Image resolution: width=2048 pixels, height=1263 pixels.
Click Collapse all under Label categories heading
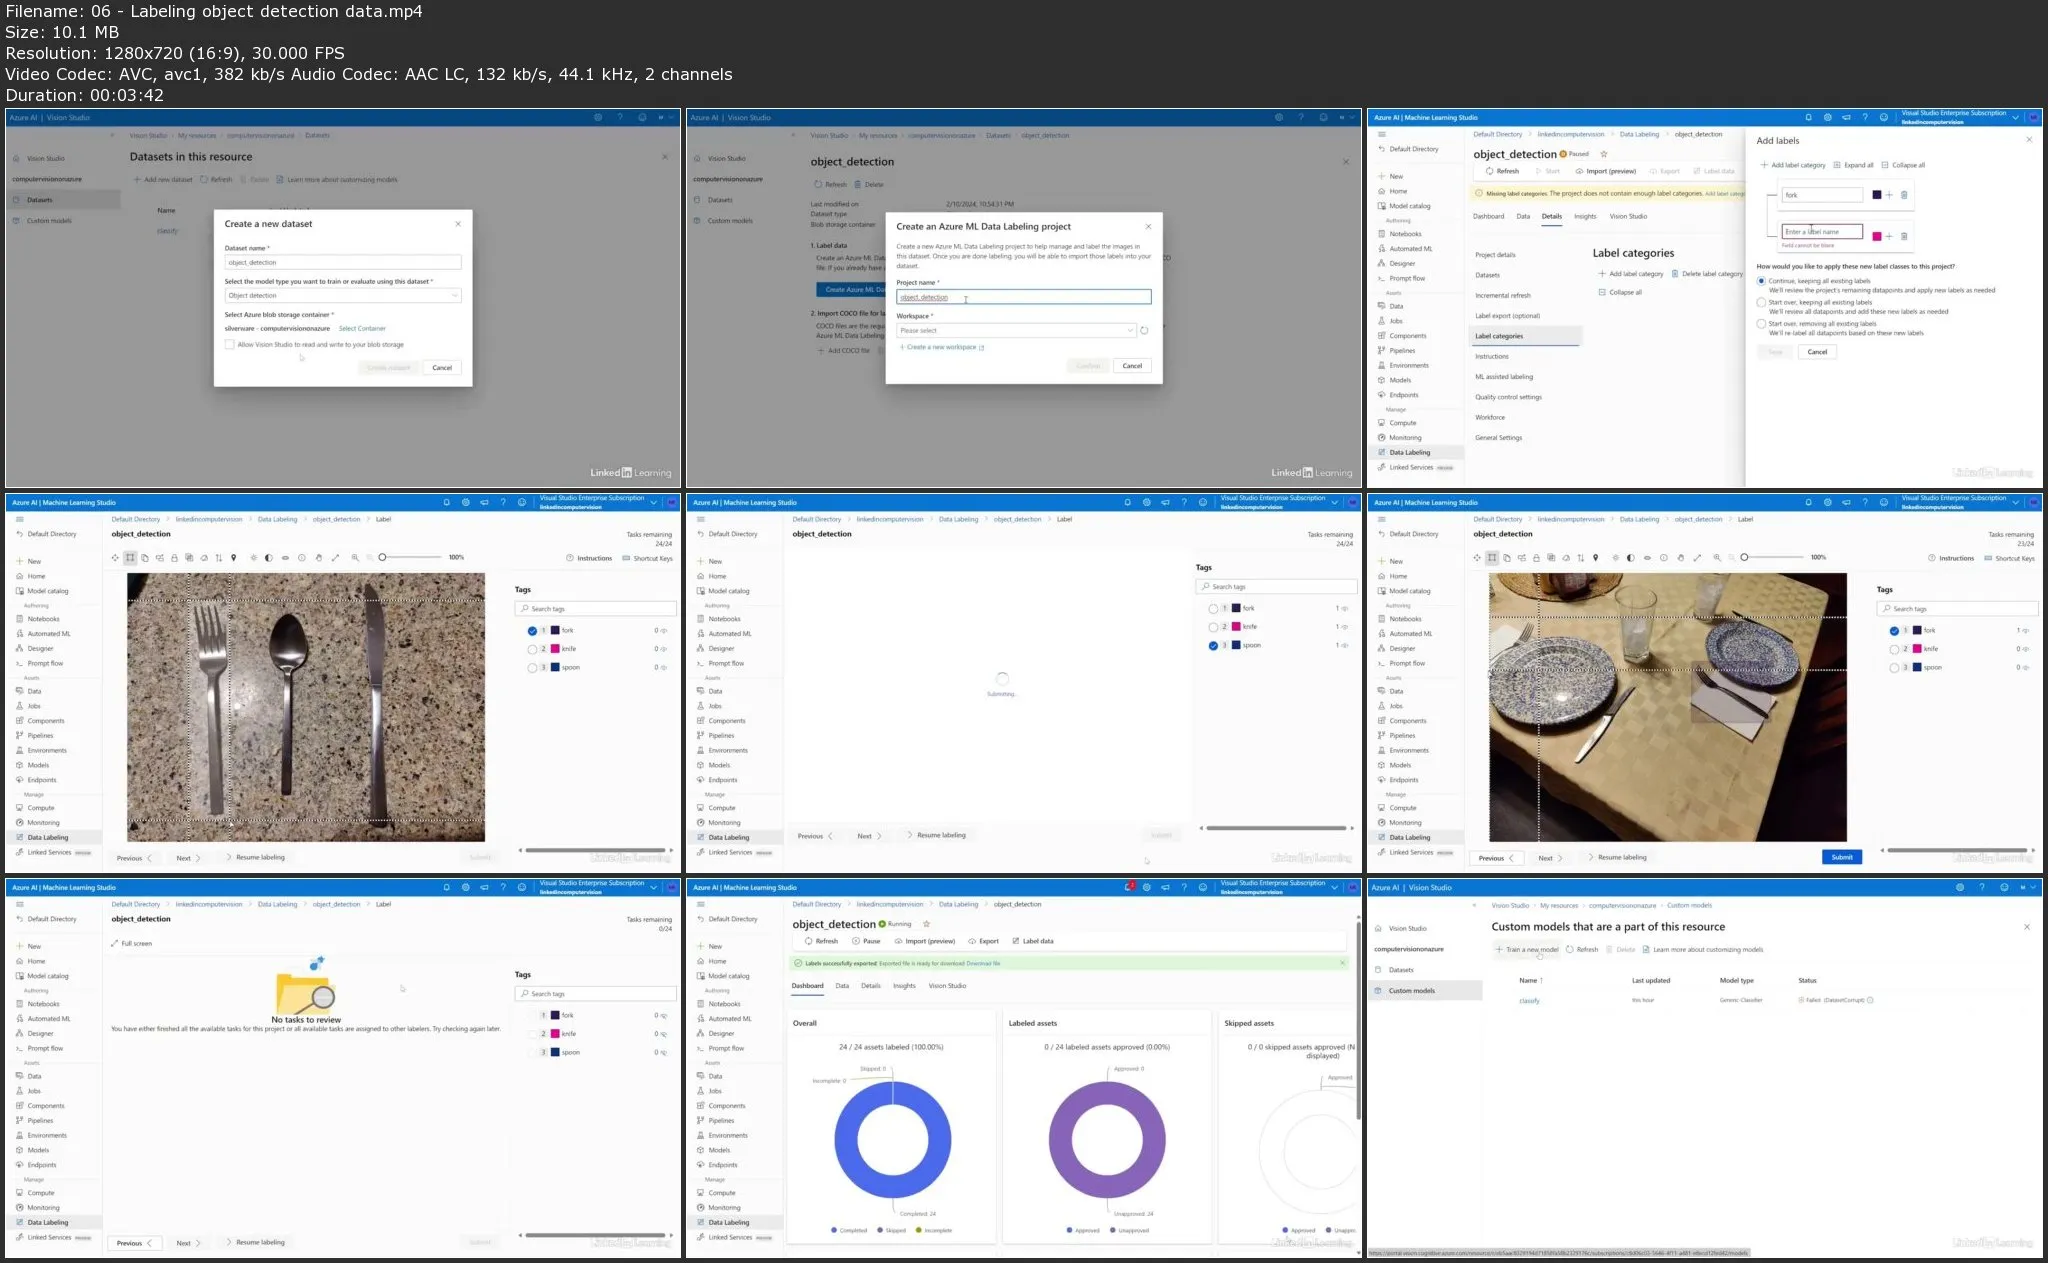(x=1620, y=292)
